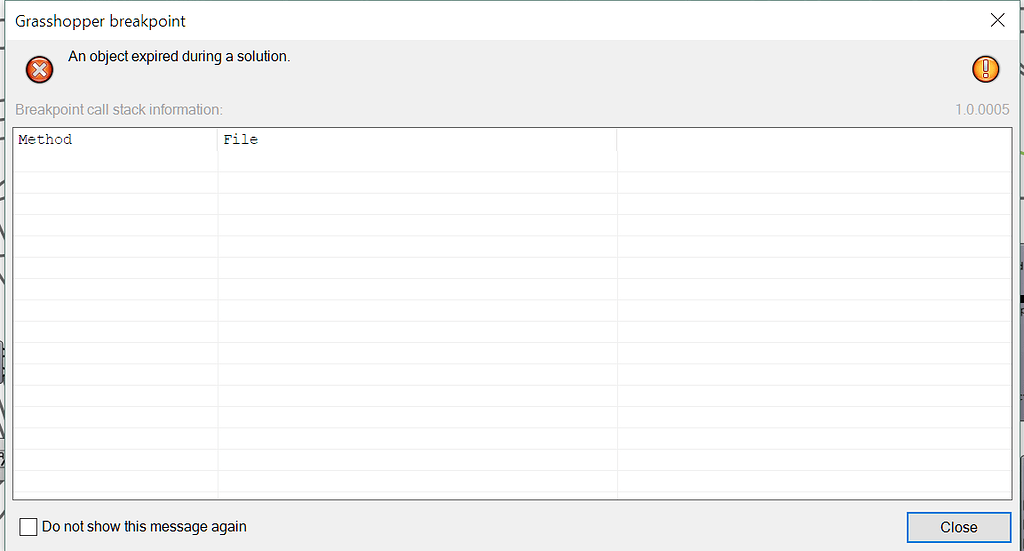Screen dimensions: 1024x551
Task: Dismiss dialog using title bar X
Action: pyautogui.click(x=997, y=20)
